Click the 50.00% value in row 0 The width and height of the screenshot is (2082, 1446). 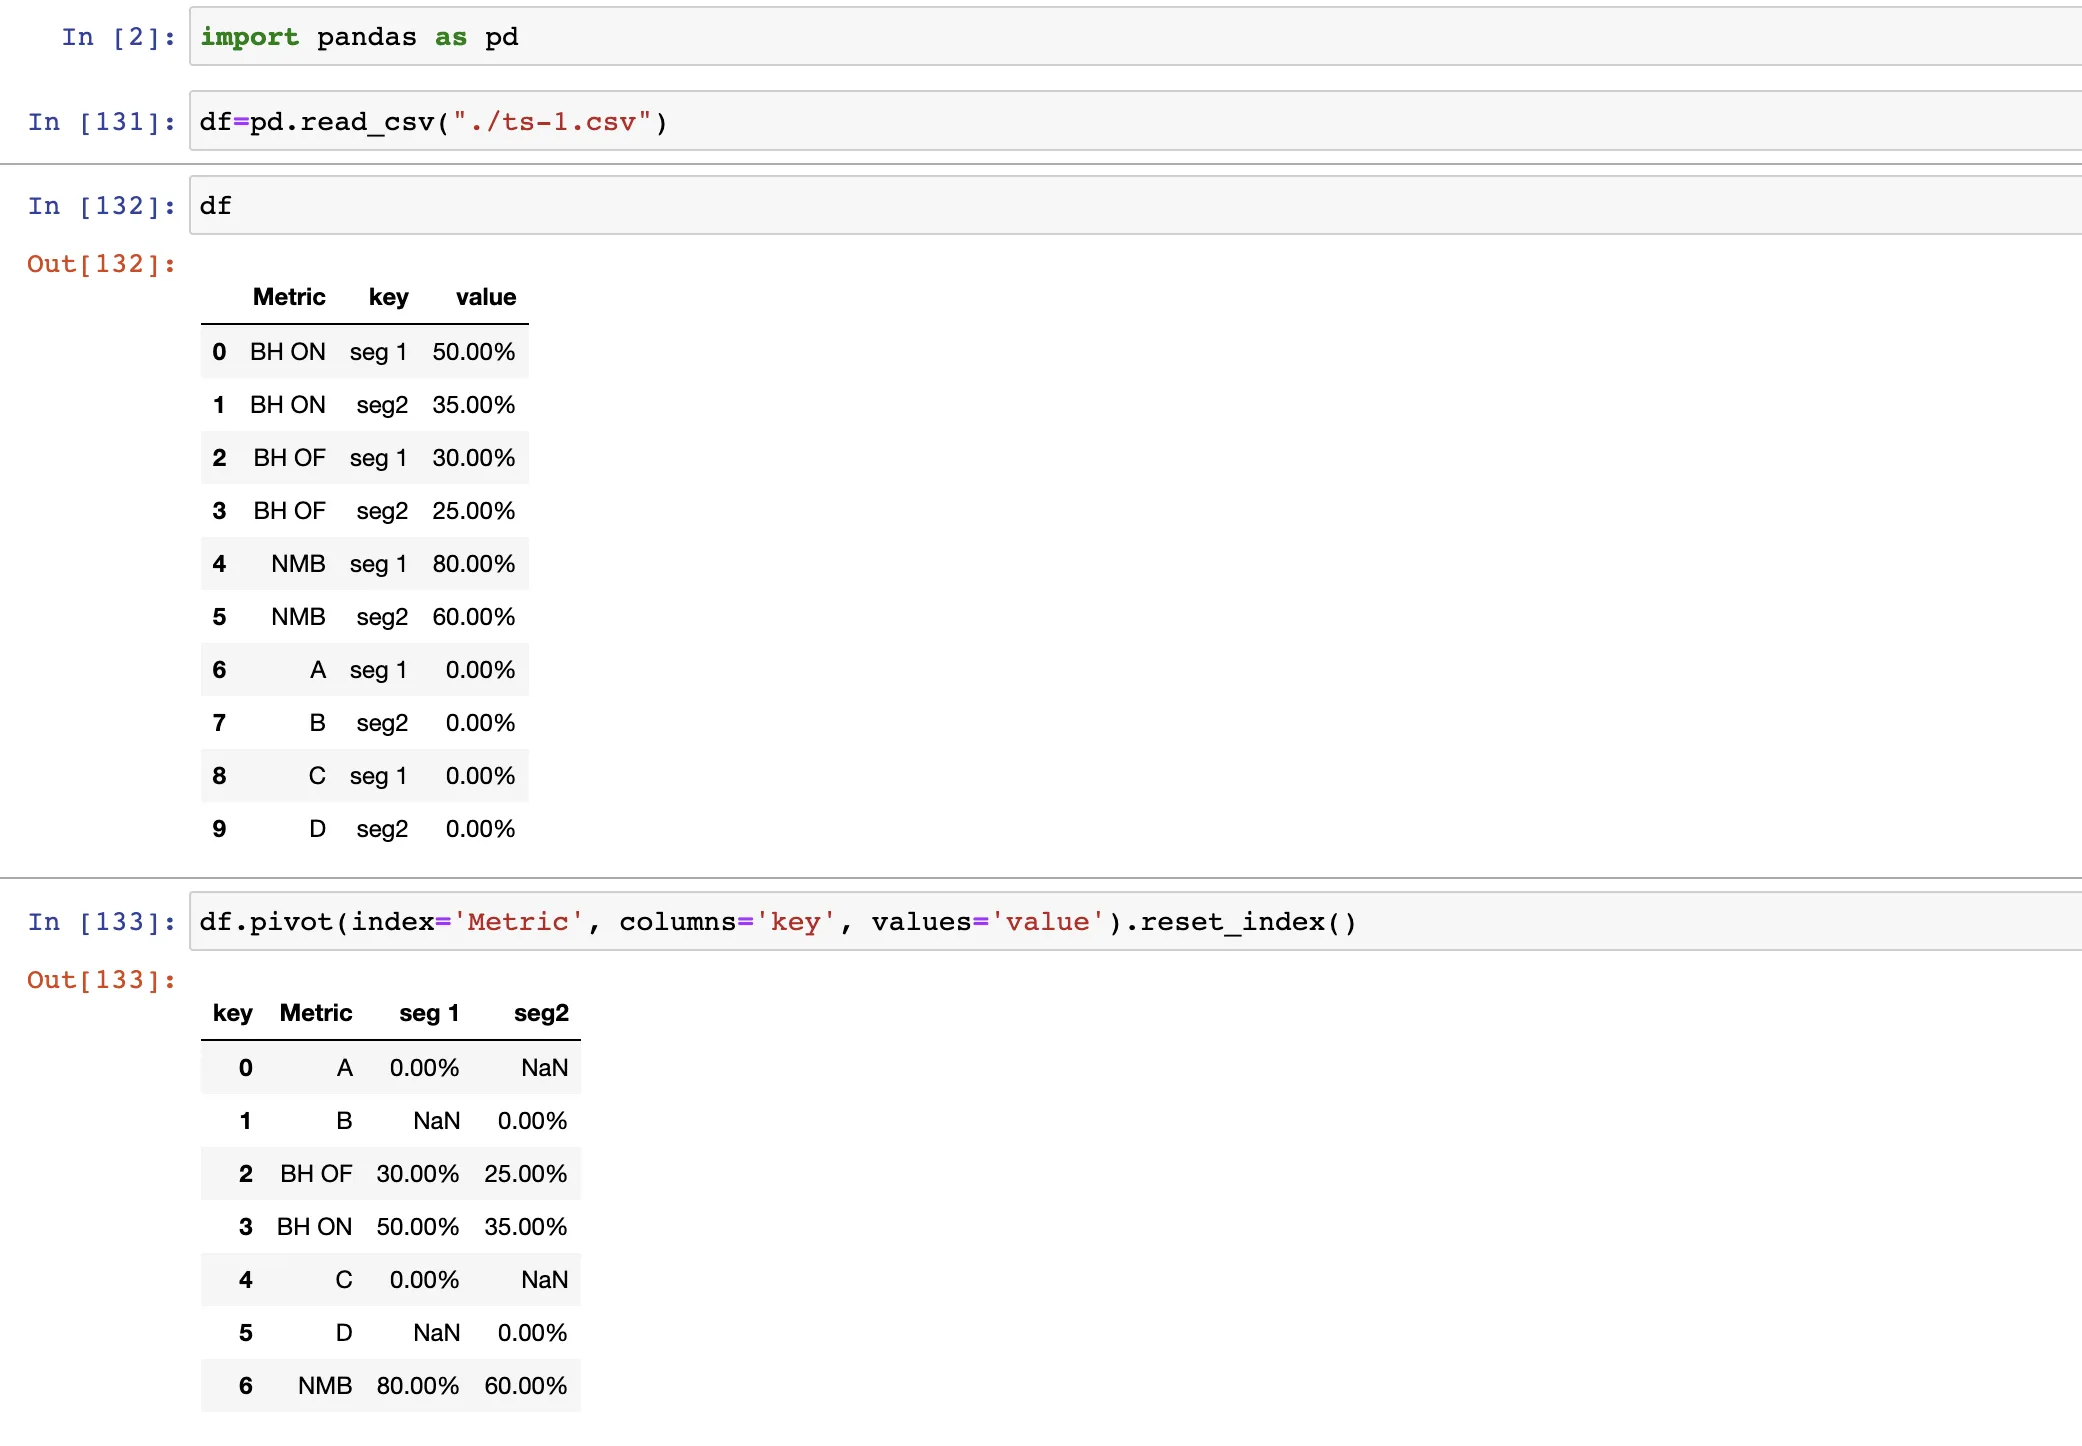[473, 352]
